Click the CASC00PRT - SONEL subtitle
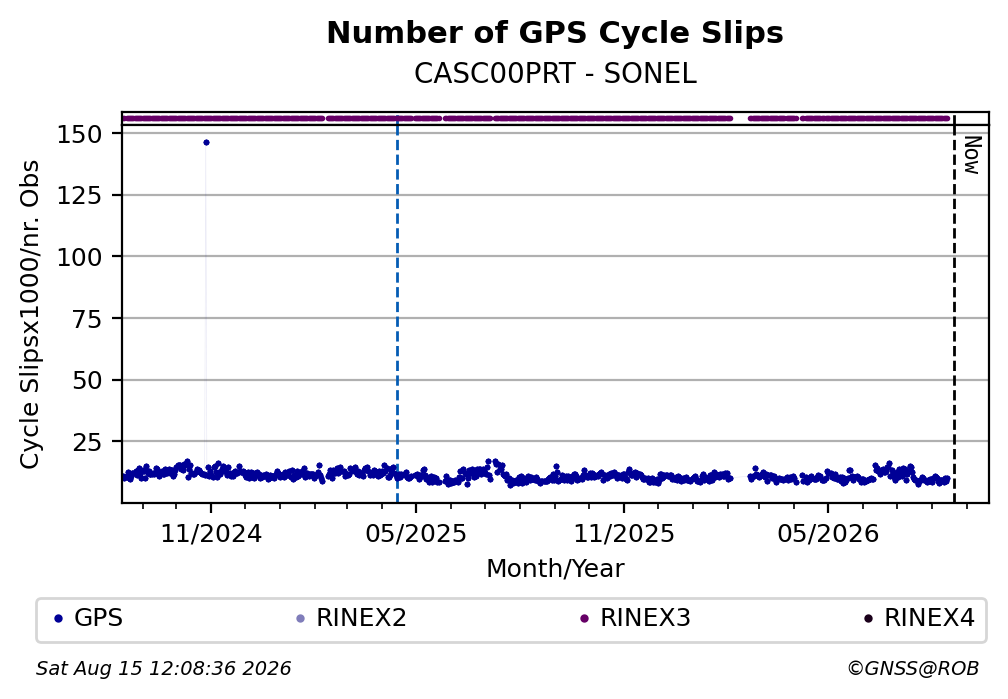Screen dimensions: 1008x699 point(555,73)
